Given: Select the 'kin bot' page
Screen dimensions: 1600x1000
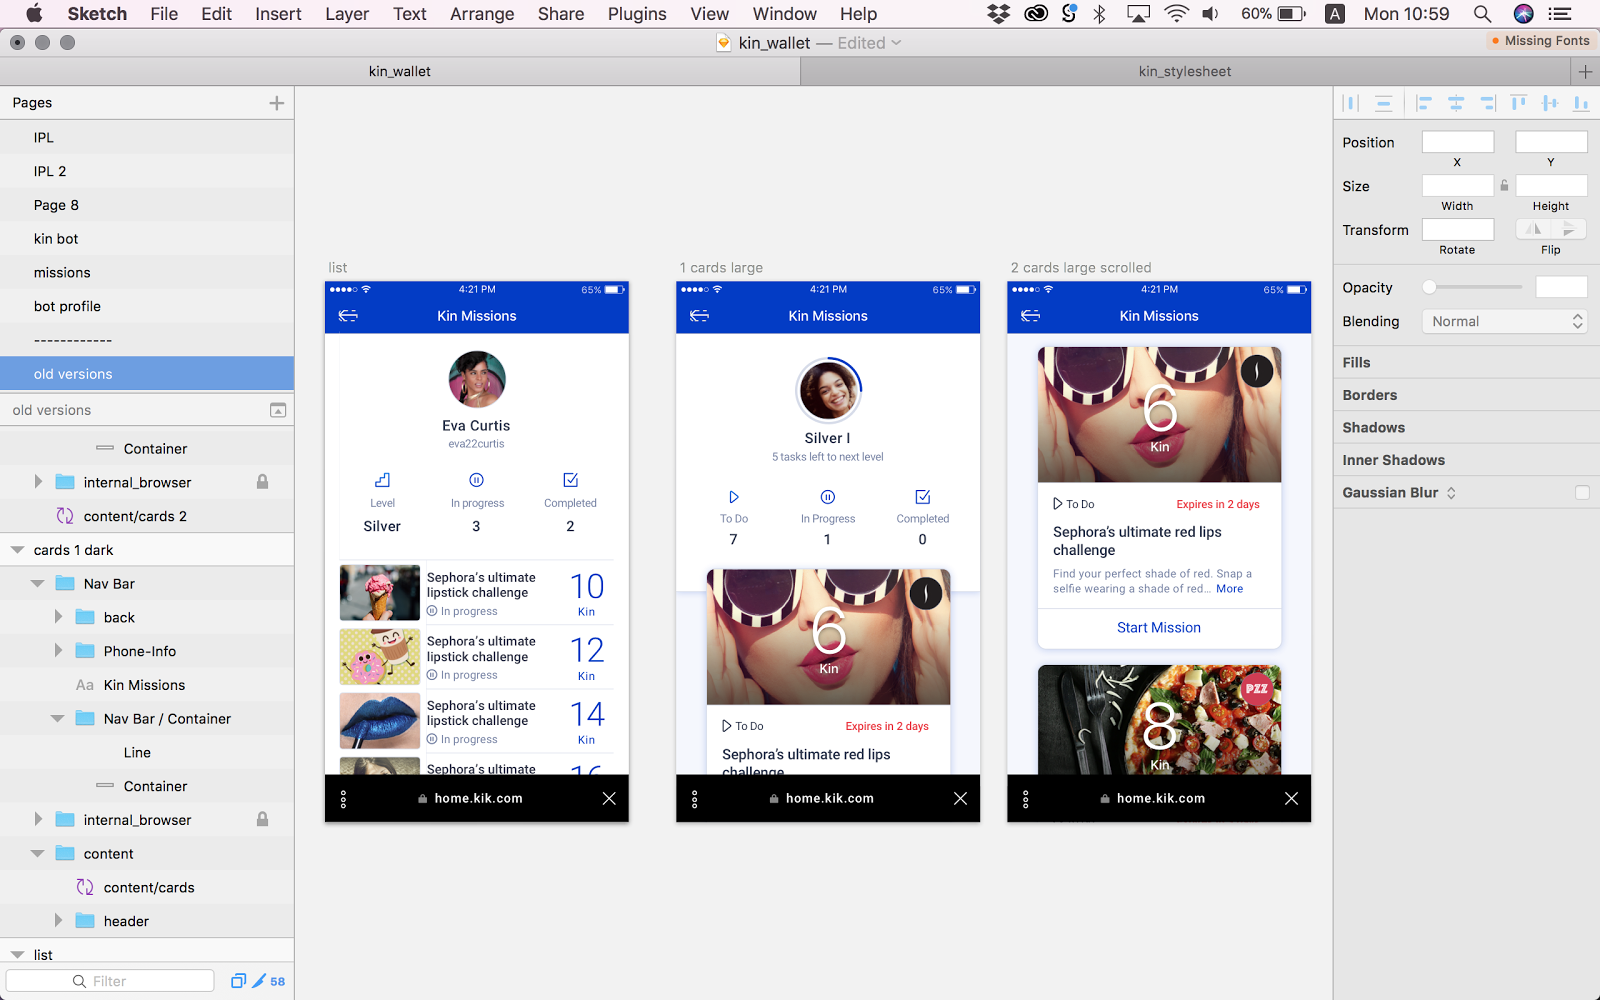Looking at the screenshot, I should [x=147, y=239].
